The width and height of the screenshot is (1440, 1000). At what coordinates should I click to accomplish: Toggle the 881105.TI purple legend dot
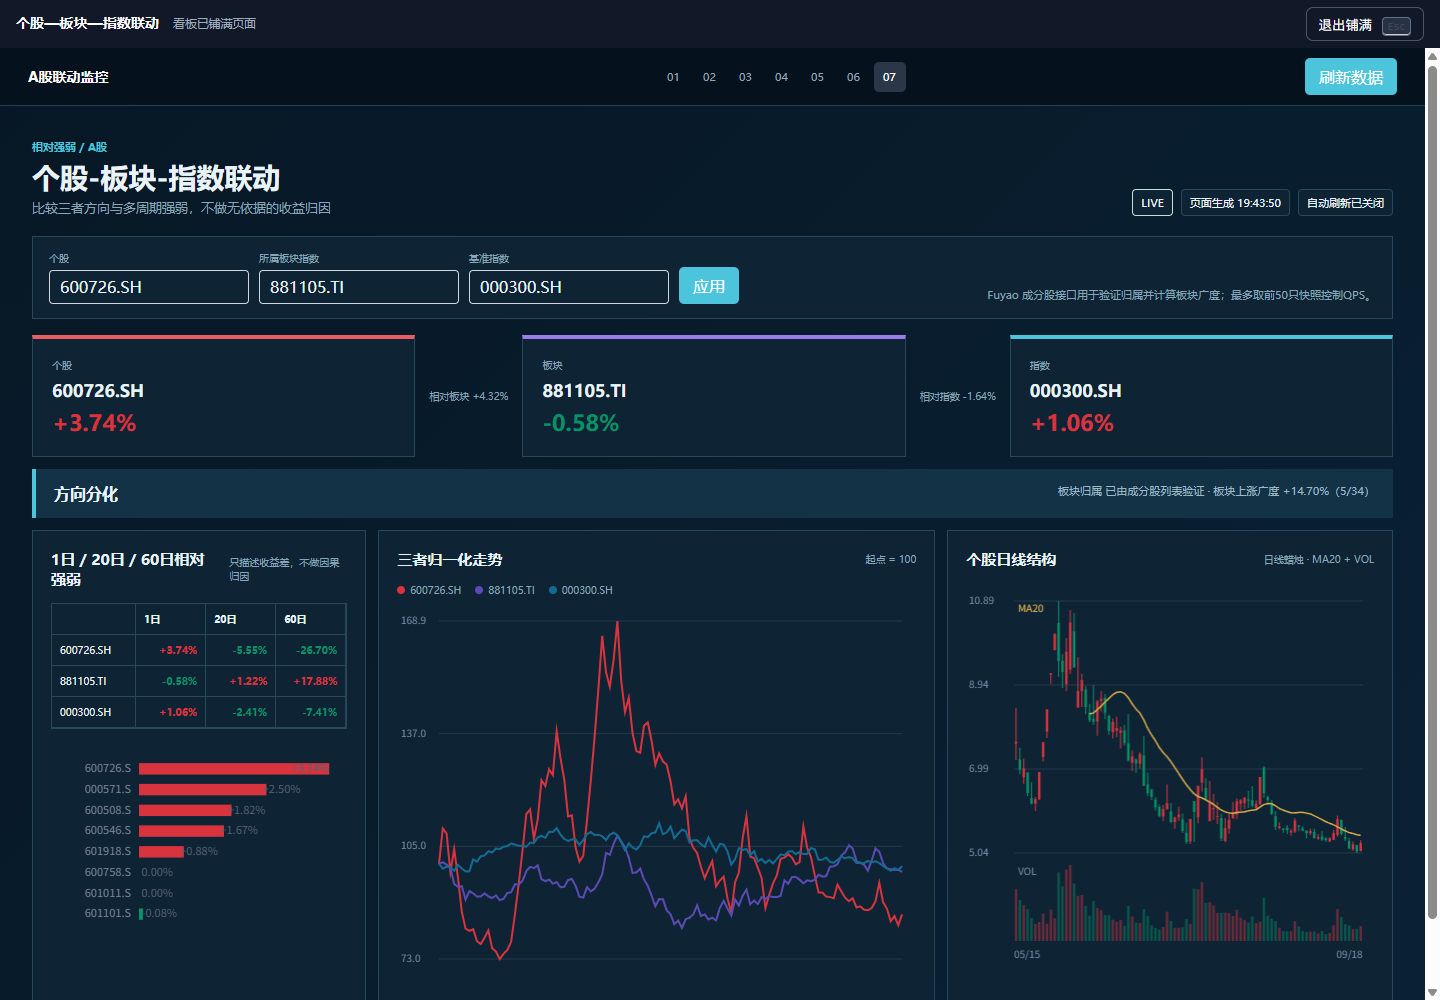[x=479, y=590]
